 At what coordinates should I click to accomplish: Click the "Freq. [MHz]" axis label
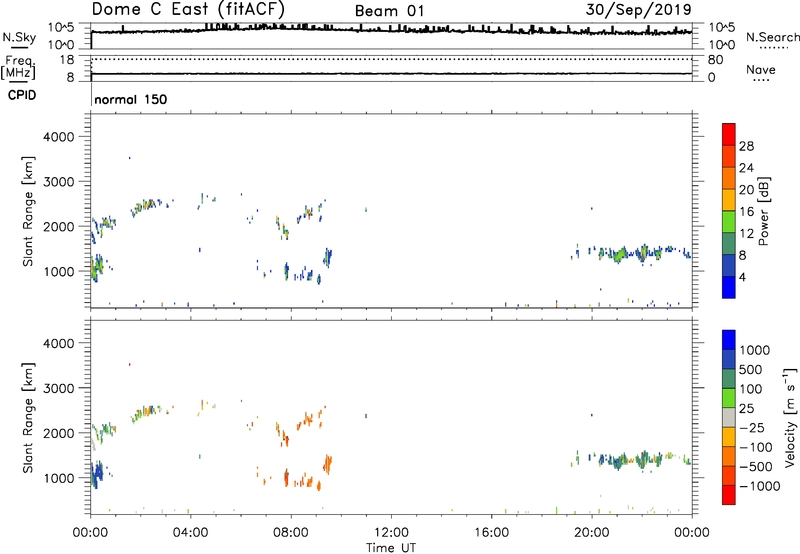[x=18, y=67]
